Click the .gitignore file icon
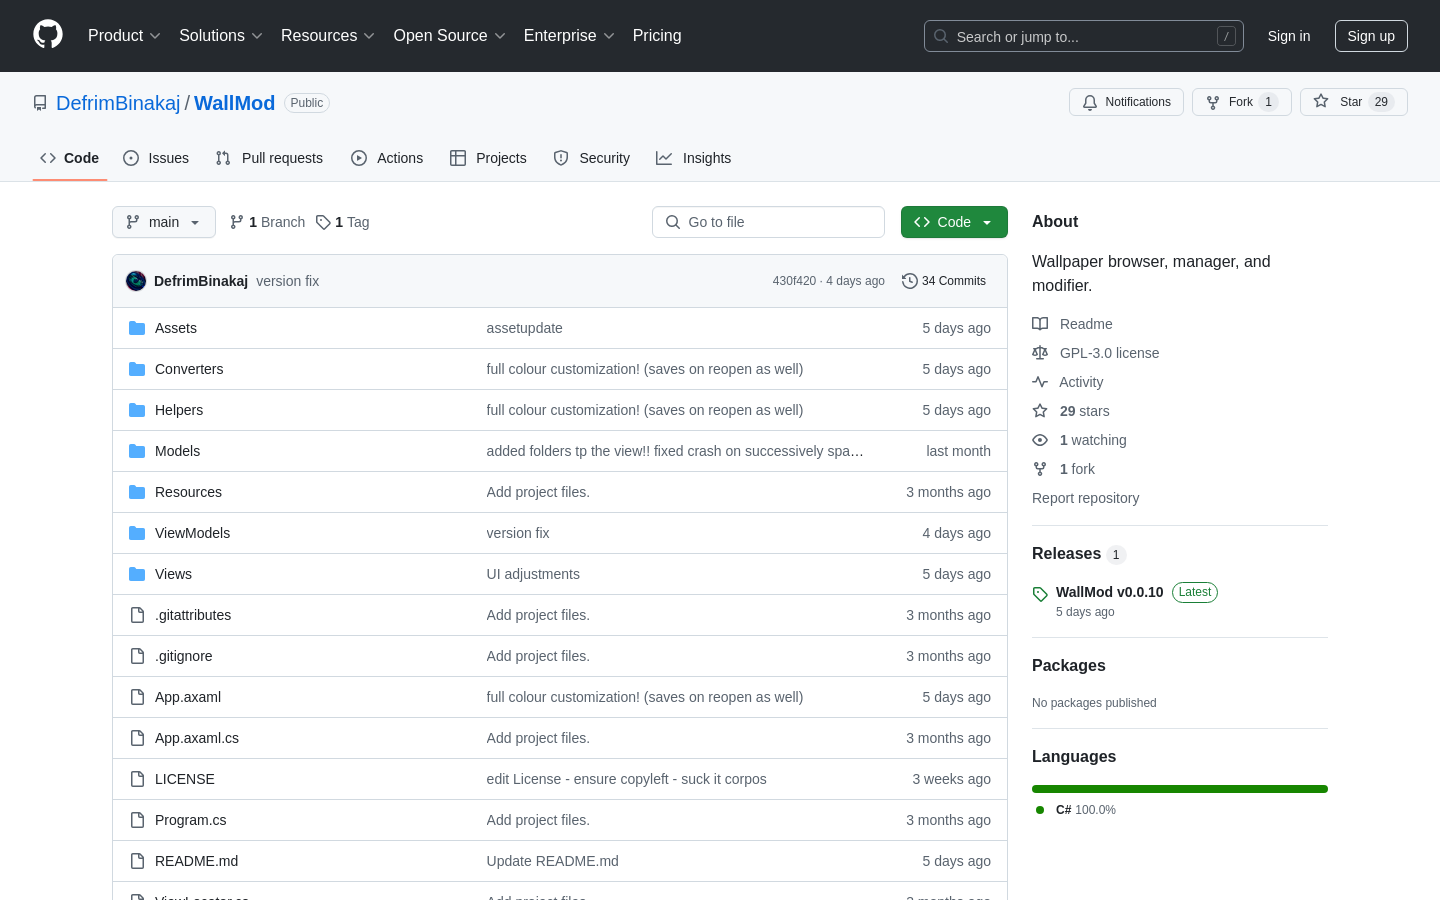This screenshot has height=900, width=1440. tap(137, 656)
